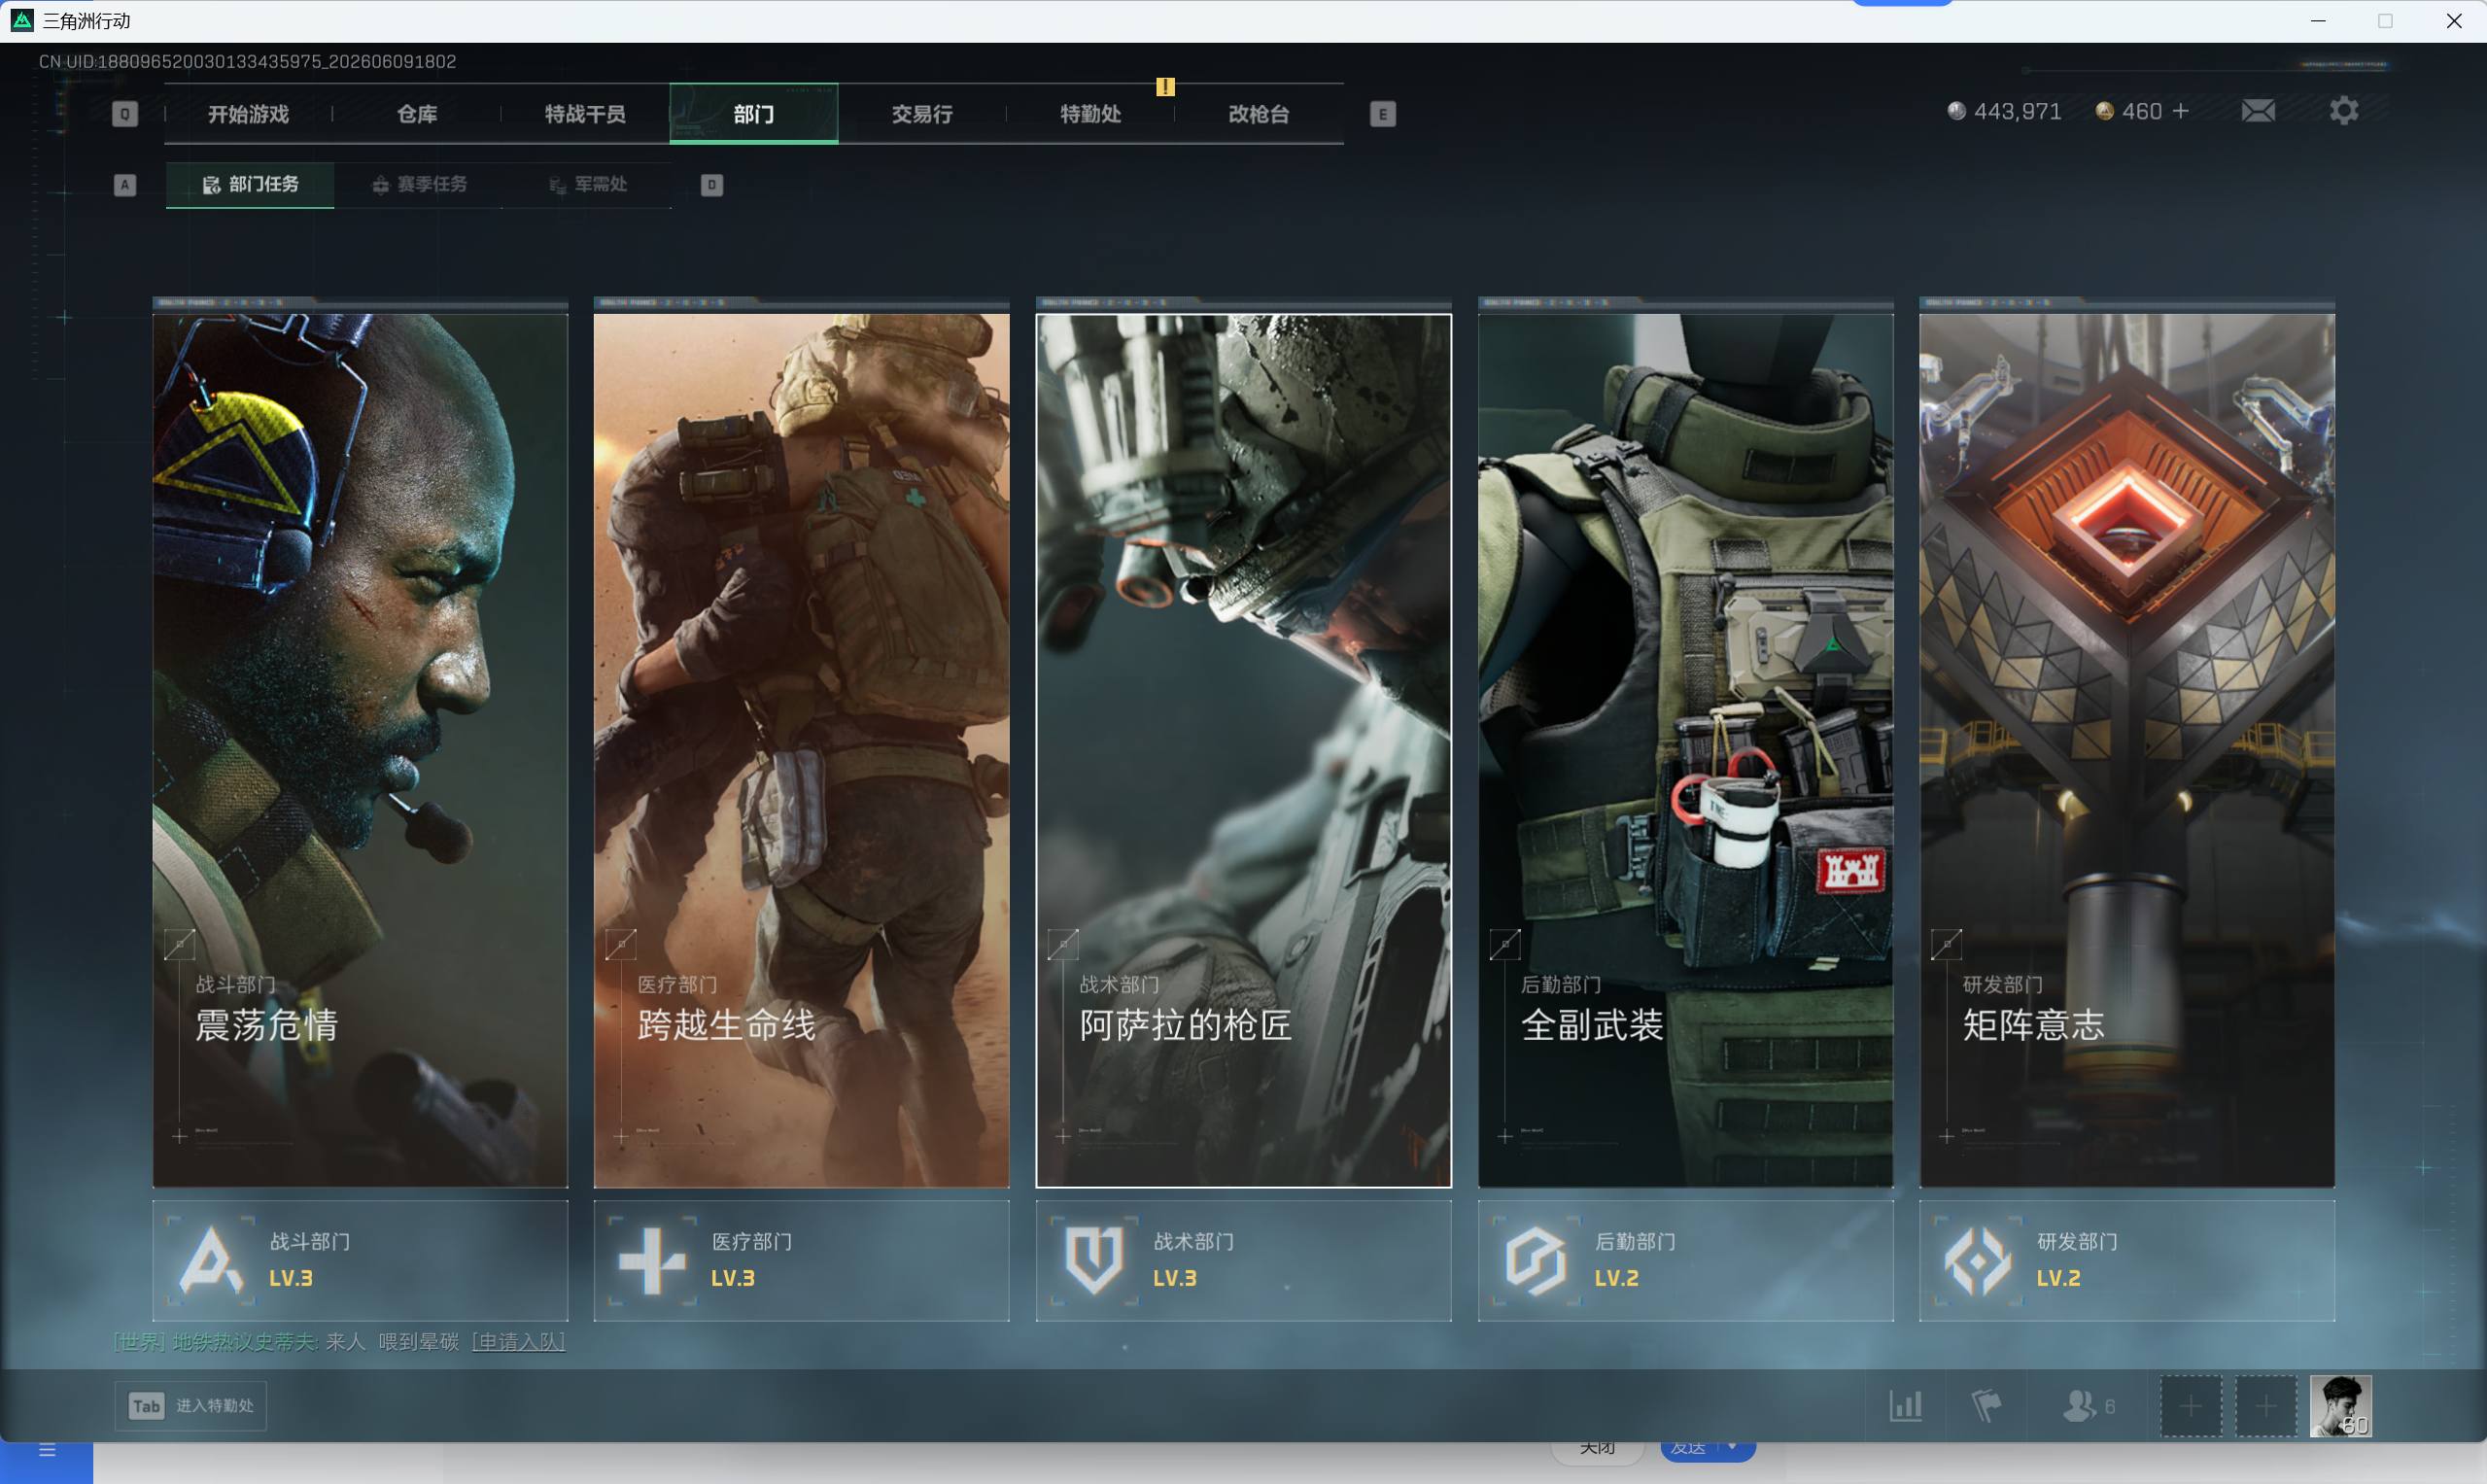The height and width of the screenshot is (1484, 2487).
Task: Close the 三角洲行动 window
Action: pos(2454,21)
